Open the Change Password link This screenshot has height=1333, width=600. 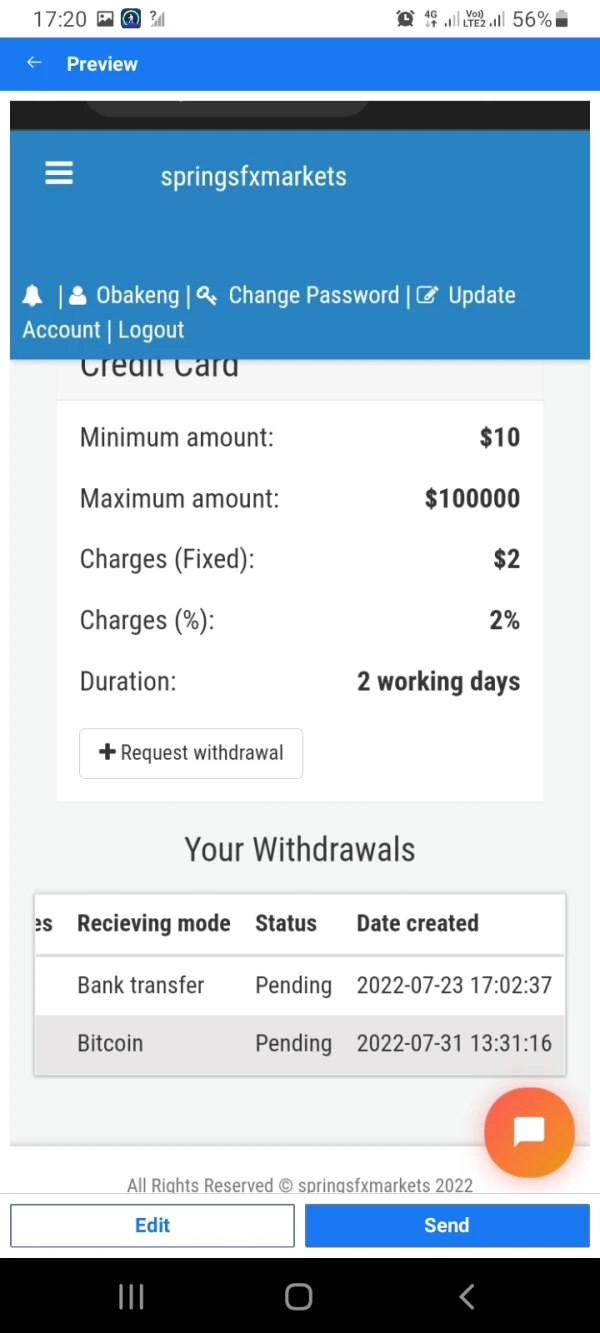tap(313, 296)
